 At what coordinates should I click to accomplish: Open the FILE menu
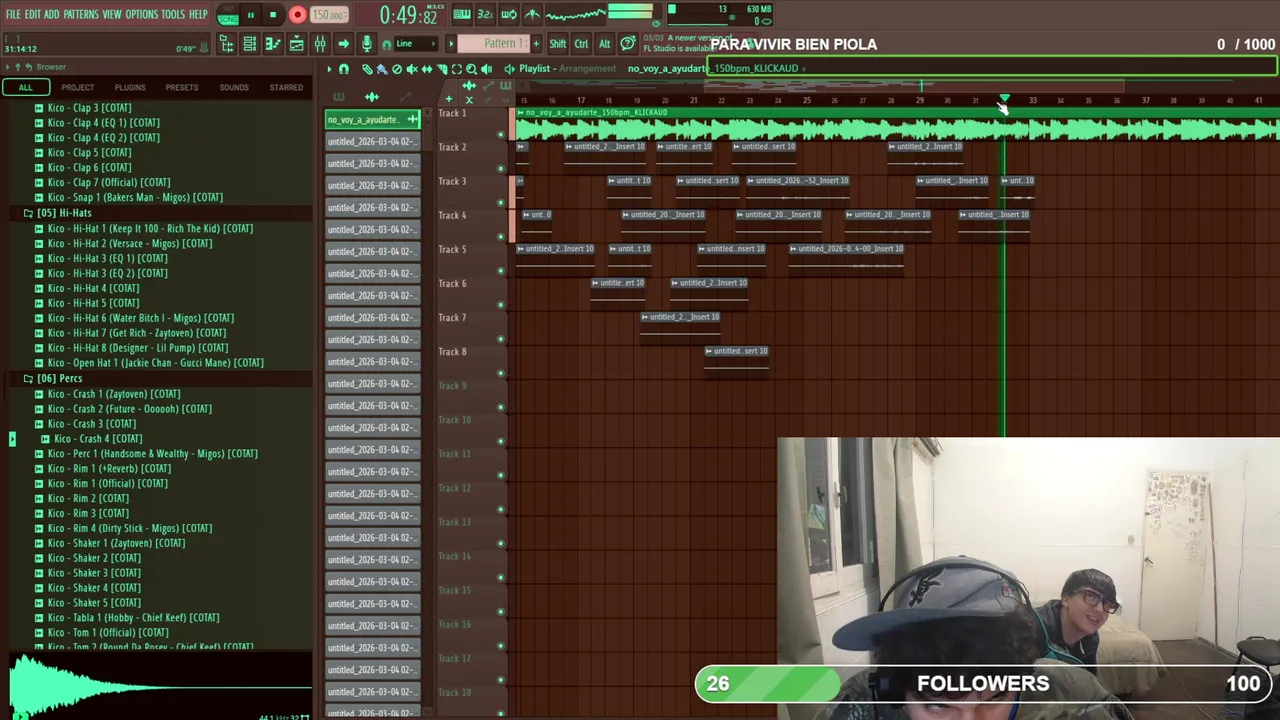13,14
